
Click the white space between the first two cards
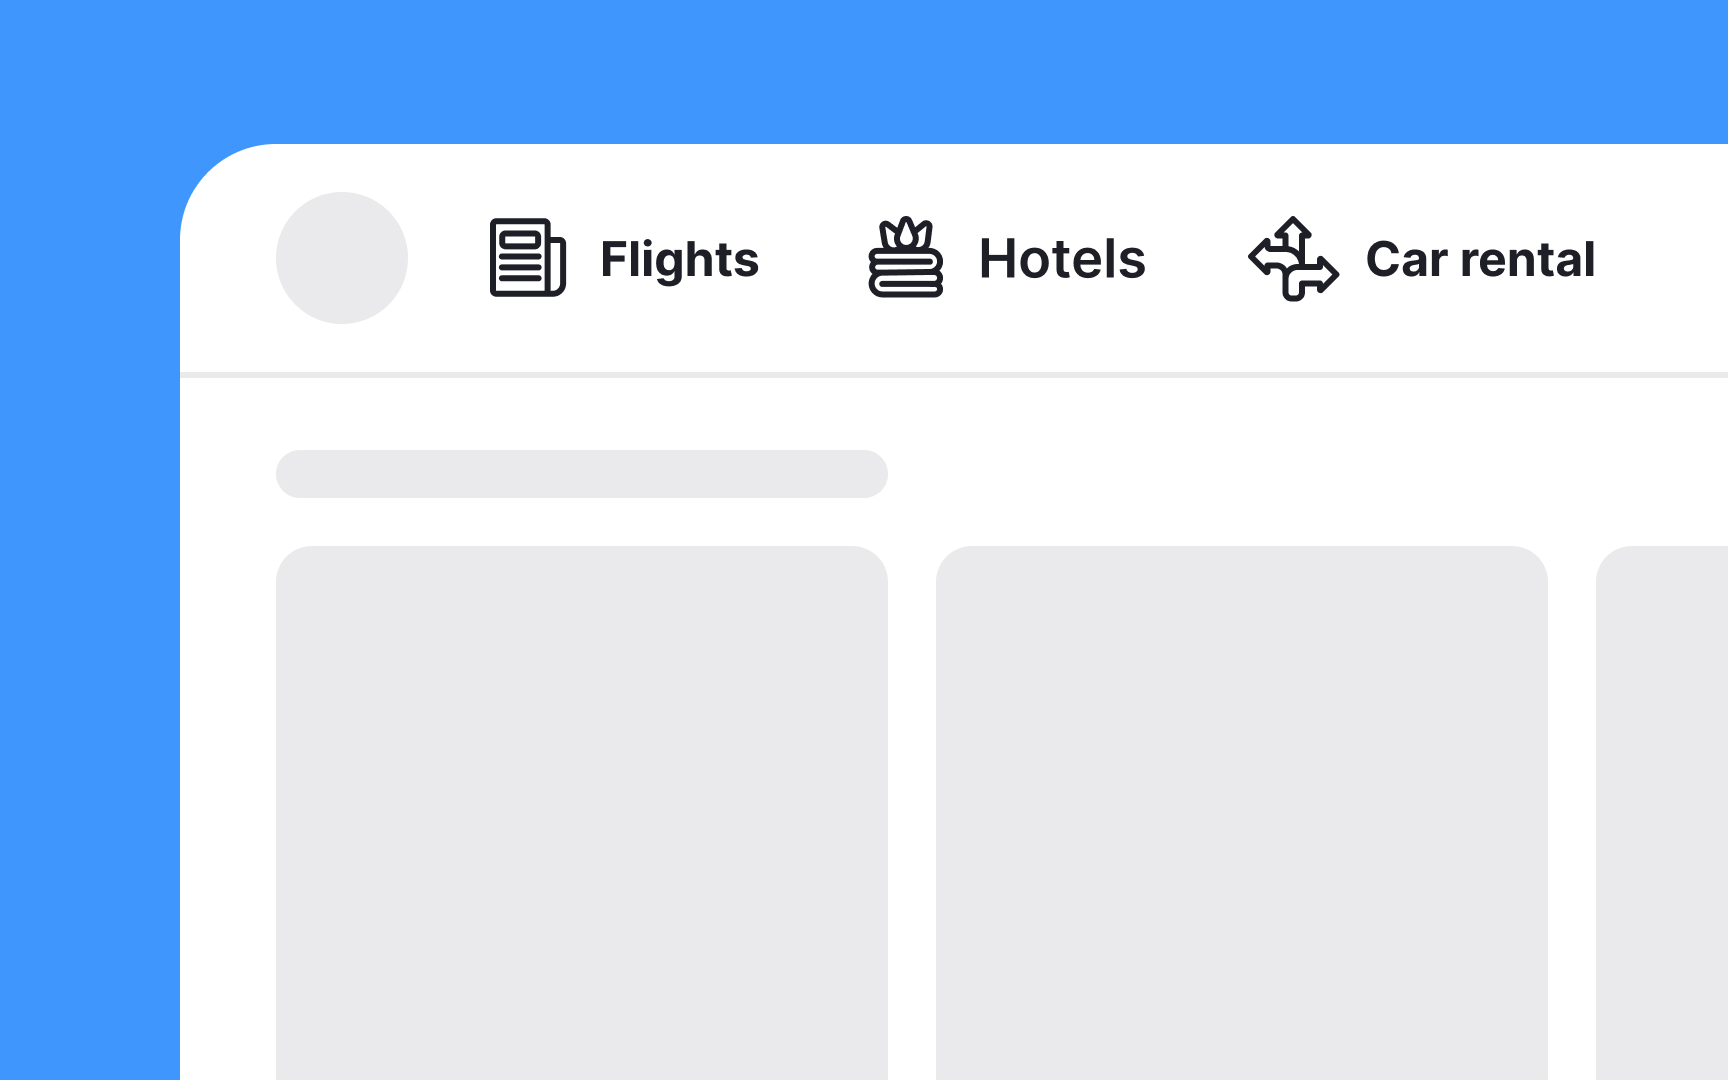click(912, 813)
